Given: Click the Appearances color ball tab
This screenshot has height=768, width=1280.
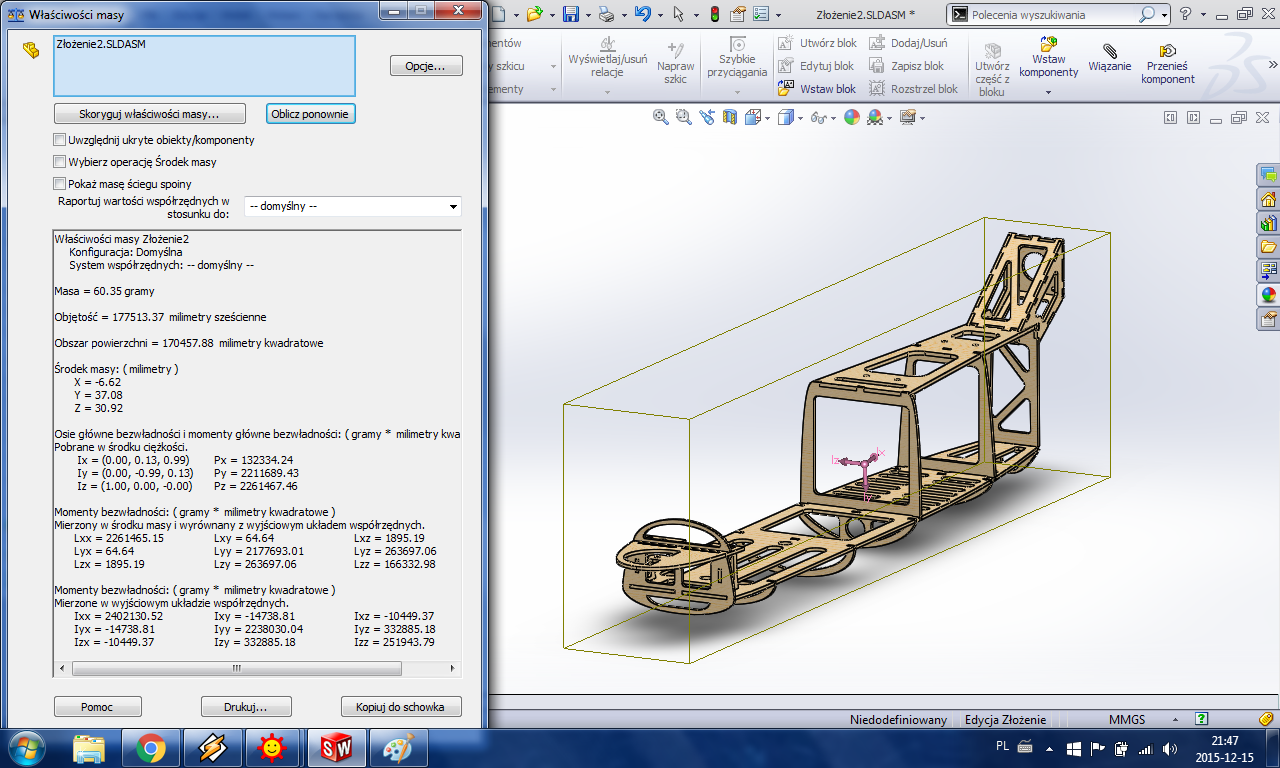Looking at the screenshot, I should [1268, 295].
